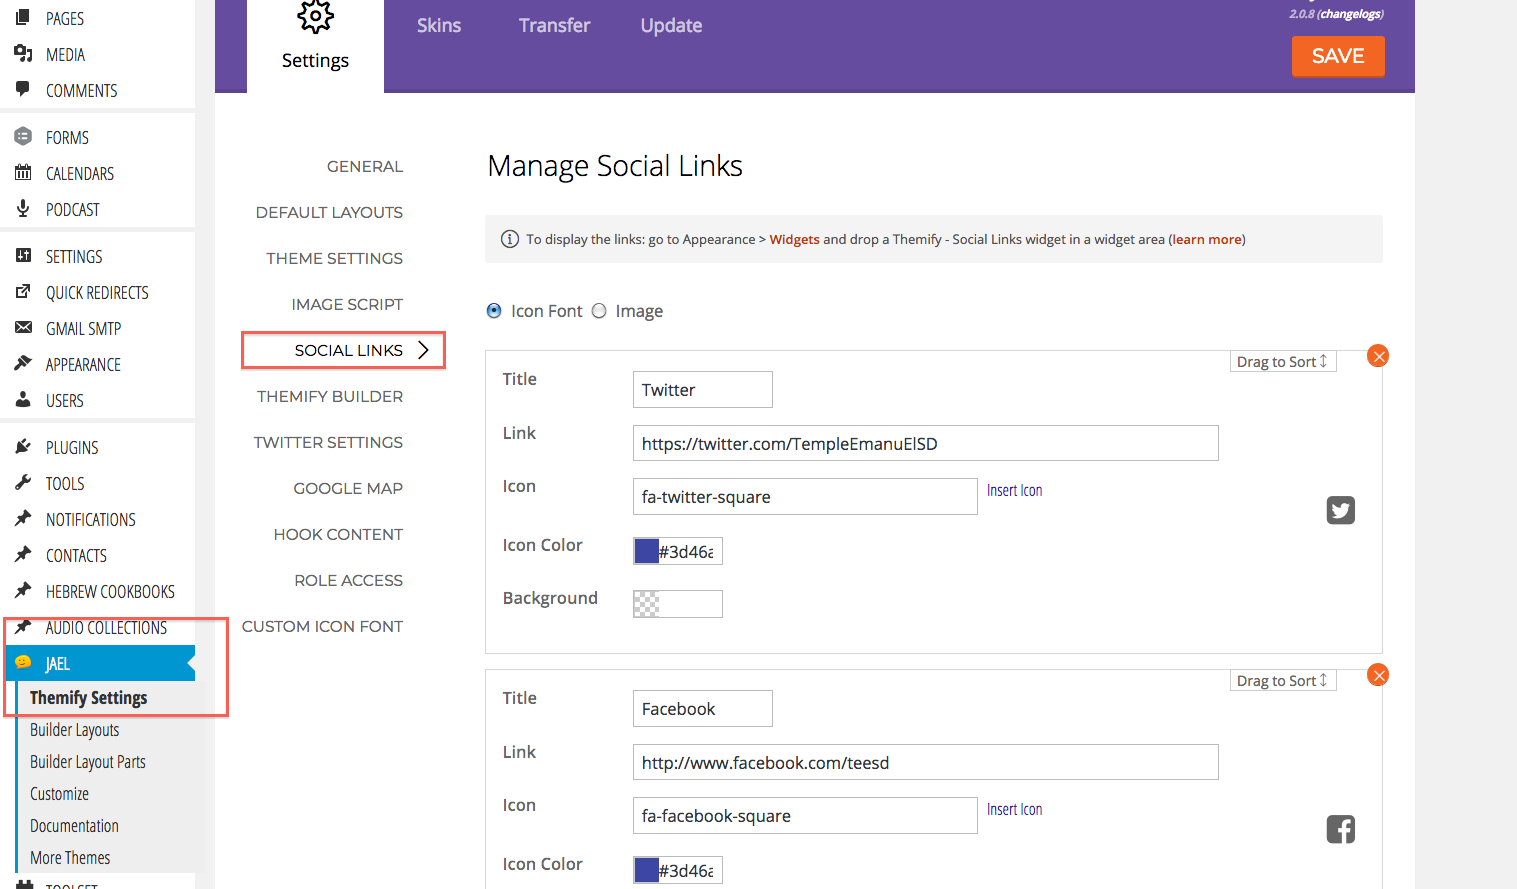Screen dimensions: 1517x889
Task: Click the Twitter square icon preview
Action: click(x=1340, y=511)
